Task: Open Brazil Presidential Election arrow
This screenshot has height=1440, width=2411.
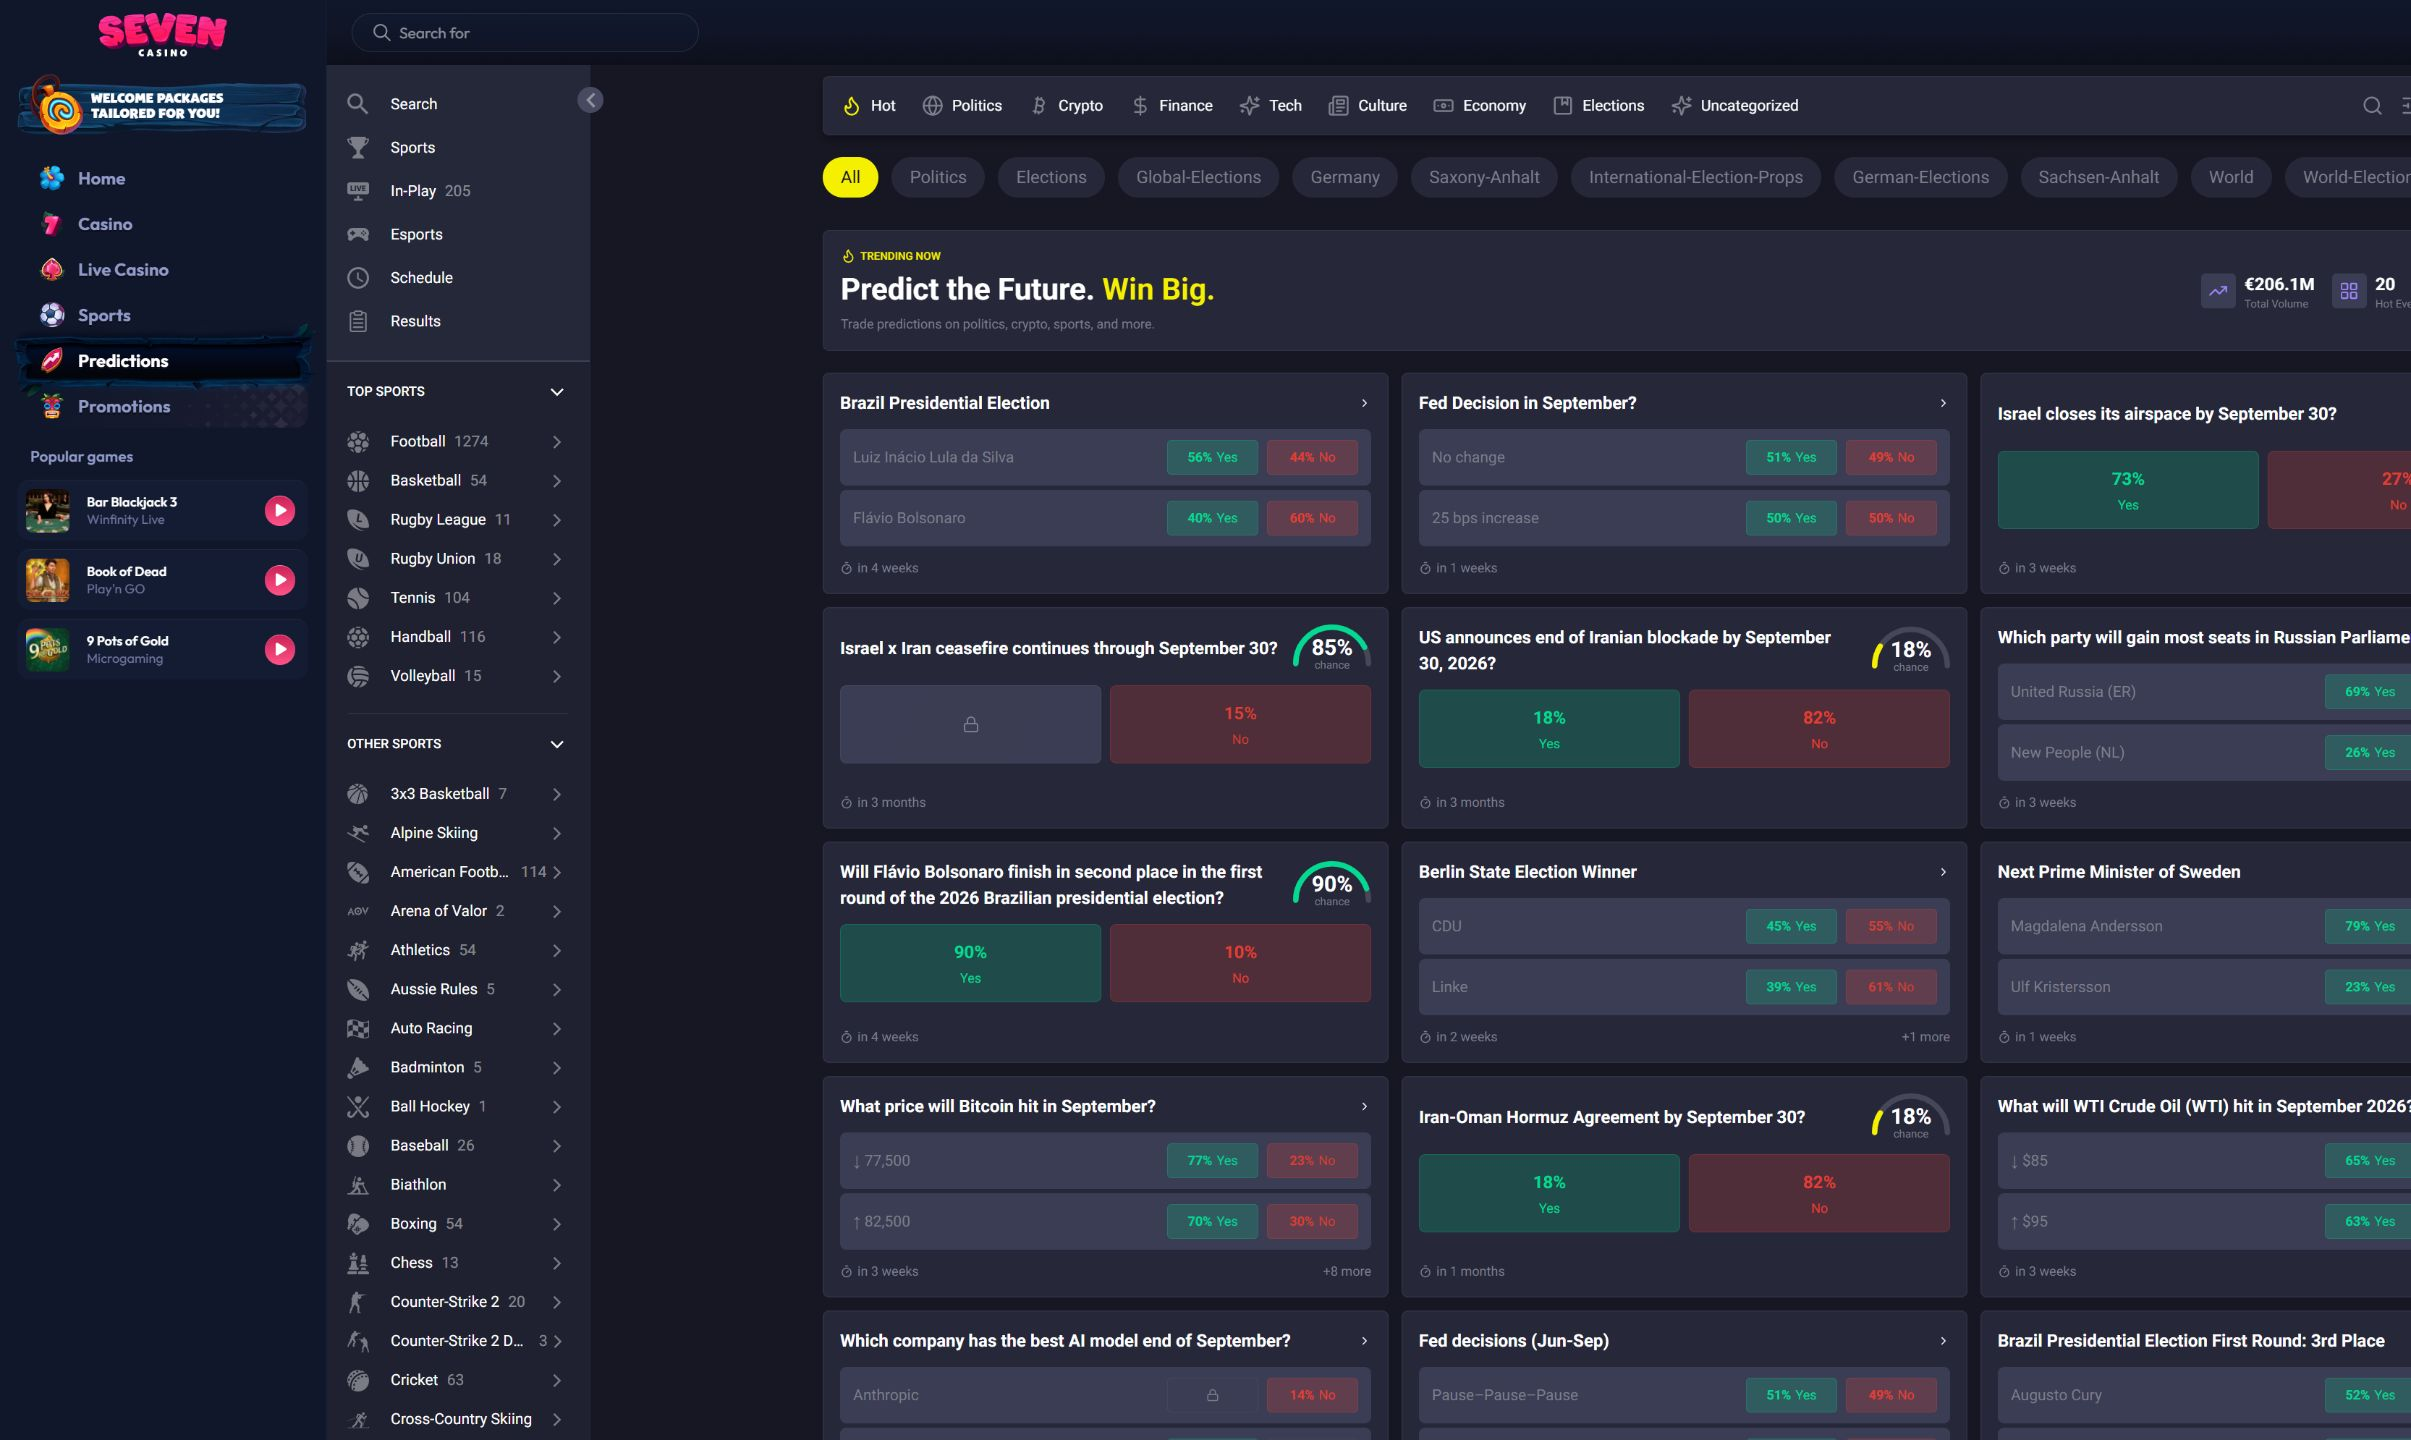Action: coord(1364,403)
